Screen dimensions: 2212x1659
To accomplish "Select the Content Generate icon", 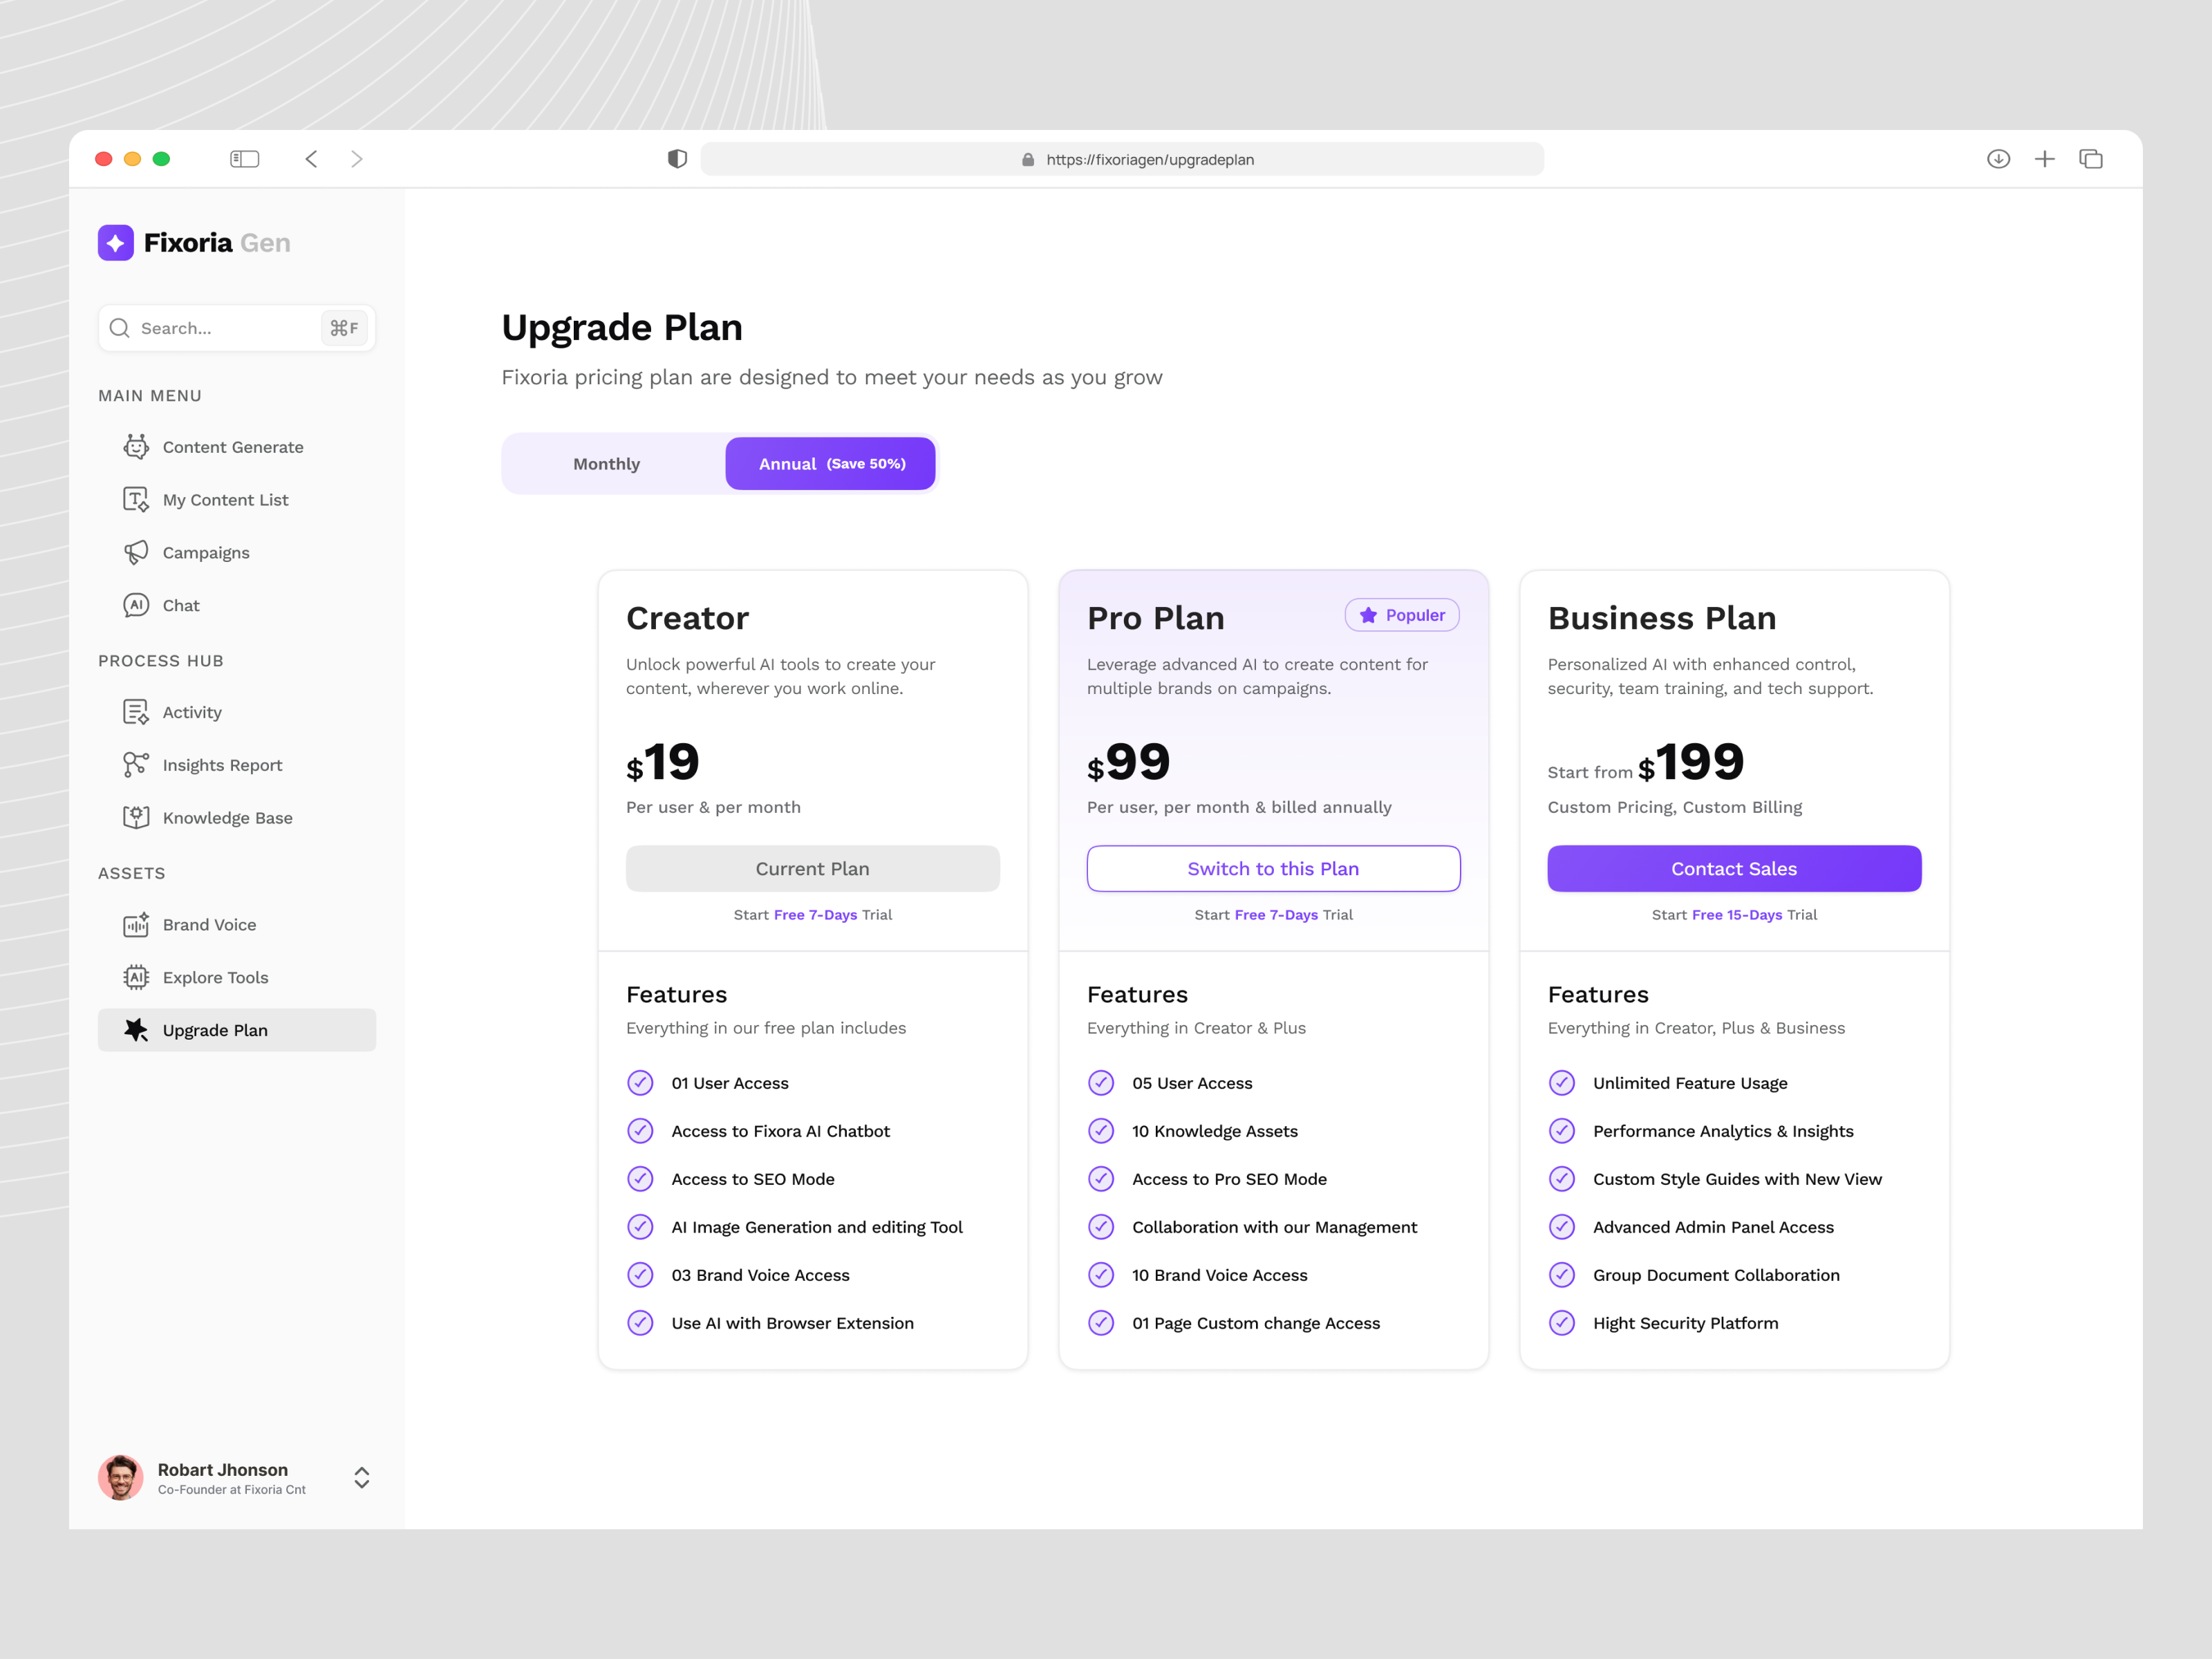I will 136,447.
